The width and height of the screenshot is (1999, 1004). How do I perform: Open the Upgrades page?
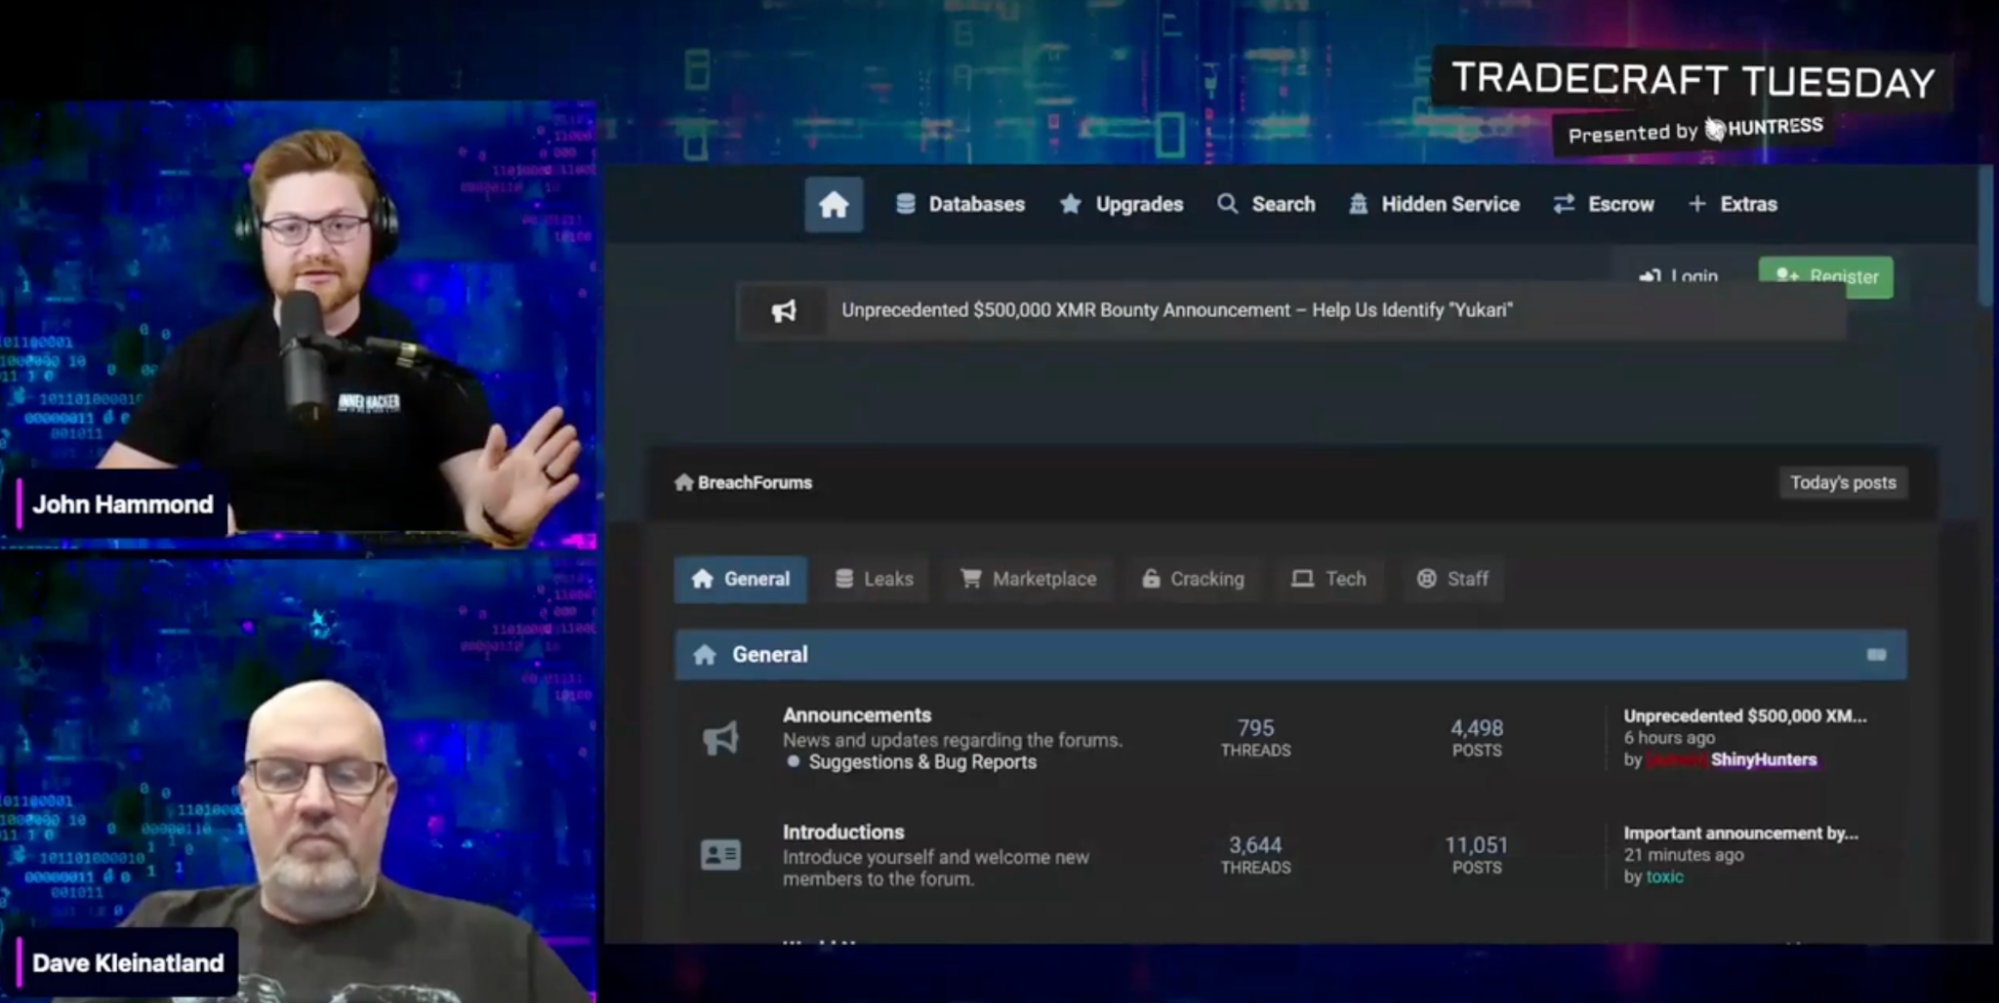pyautogui.click(x=1121, y=205)
